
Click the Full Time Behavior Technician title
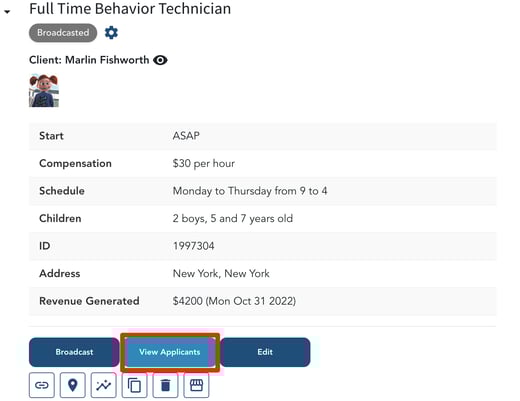click(130, 9)
